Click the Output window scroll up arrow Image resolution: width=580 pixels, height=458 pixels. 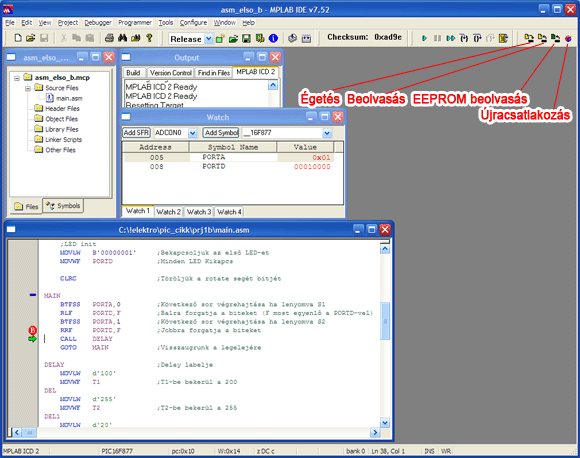click(273, 85)
